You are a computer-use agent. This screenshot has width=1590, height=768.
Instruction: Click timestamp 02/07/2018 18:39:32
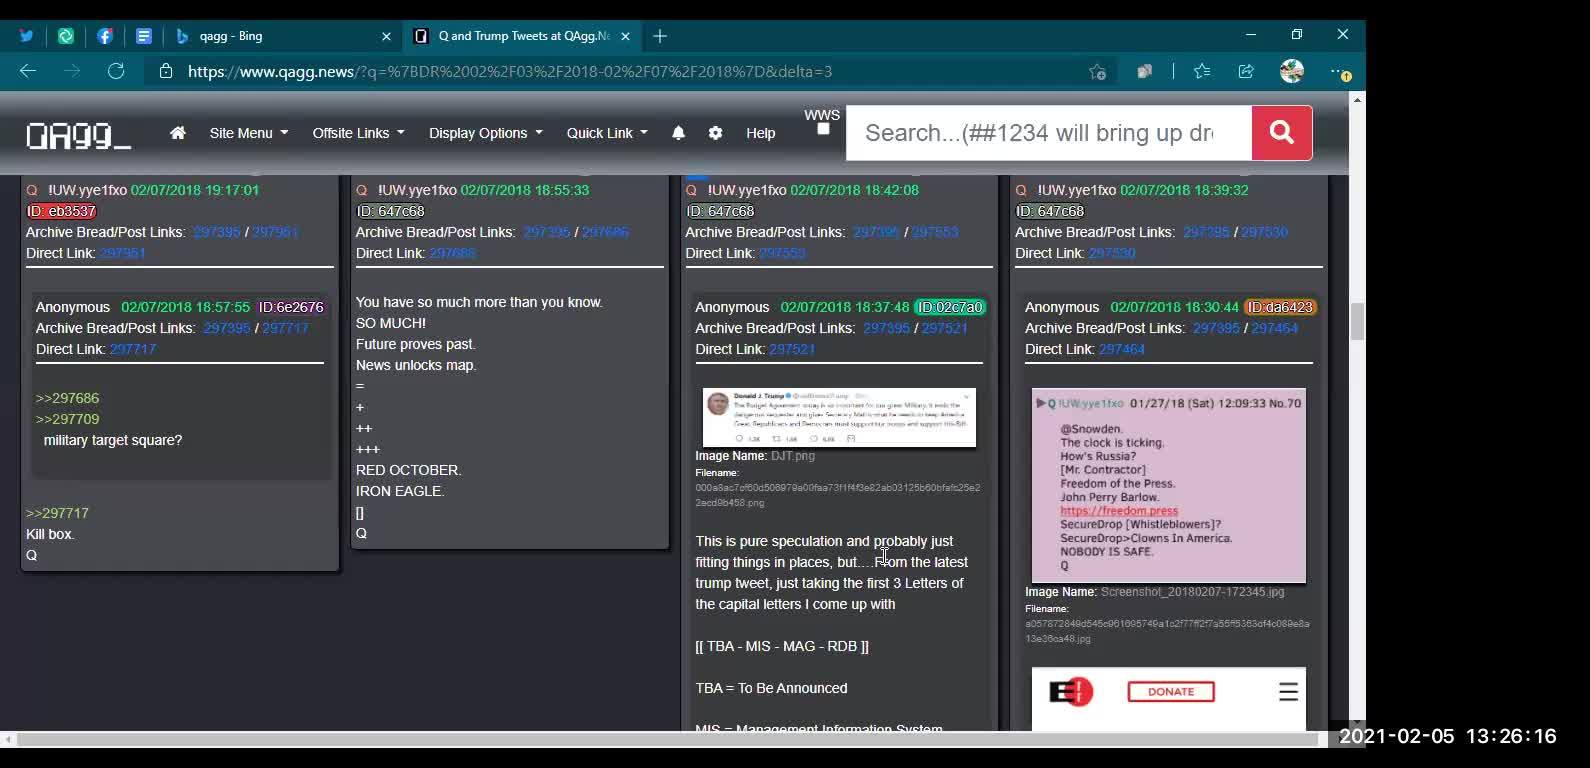point(1184,190)
